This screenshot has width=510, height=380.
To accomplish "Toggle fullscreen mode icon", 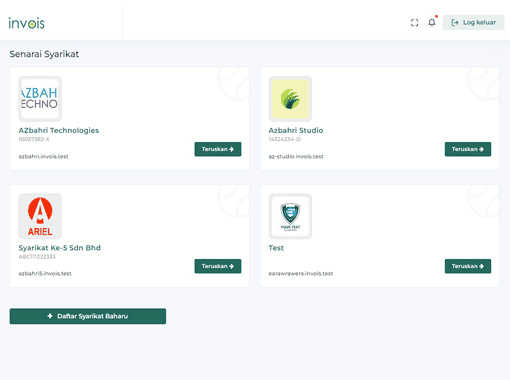I will click(414, 23).
